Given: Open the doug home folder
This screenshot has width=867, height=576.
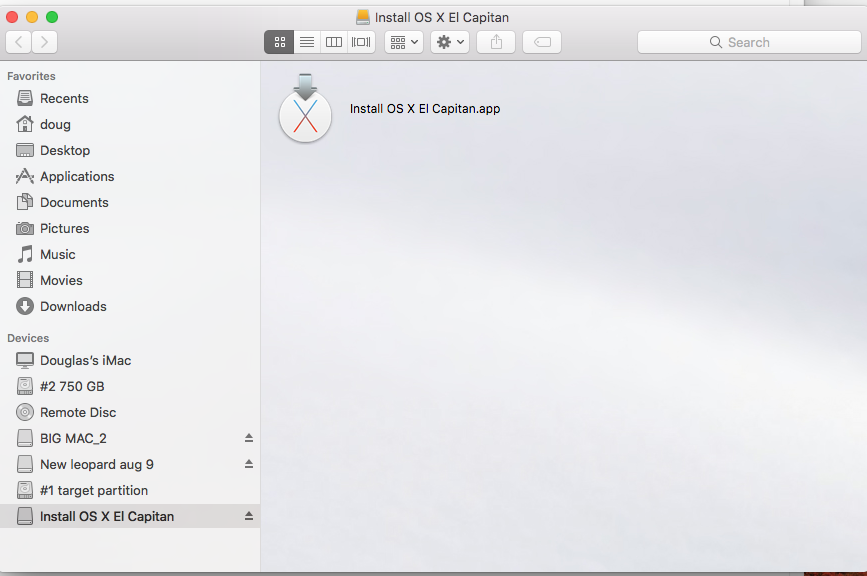Looking at the screenshot, I should click(130, 124).
